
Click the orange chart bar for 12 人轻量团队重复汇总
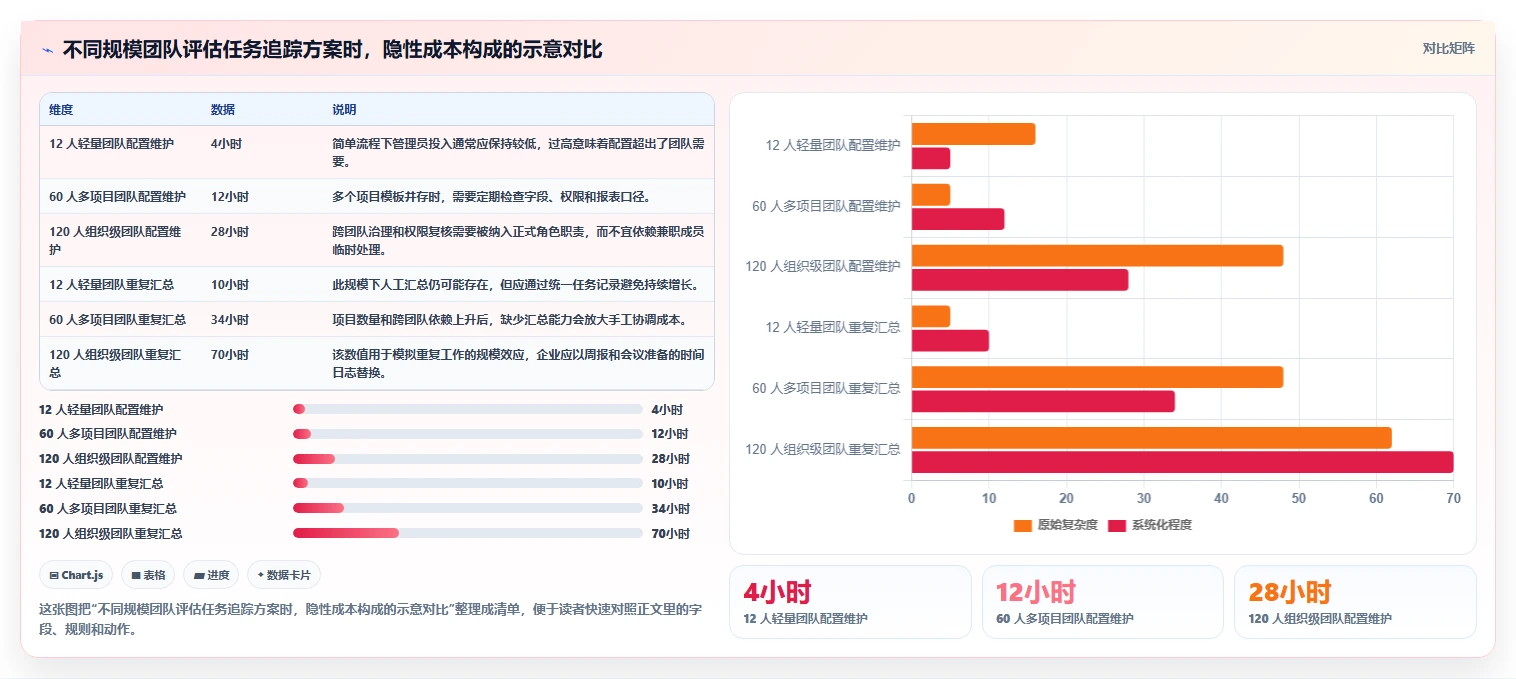click(x=931, y=316)
